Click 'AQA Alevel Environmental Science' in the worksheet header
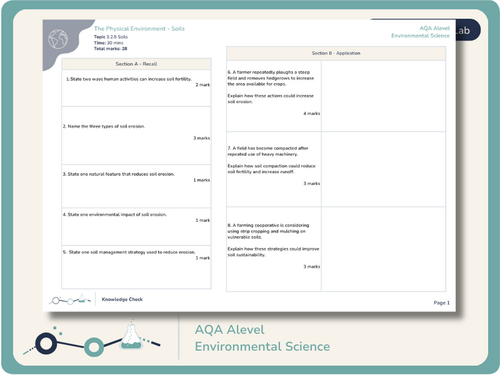 click(x=421, y=32)
